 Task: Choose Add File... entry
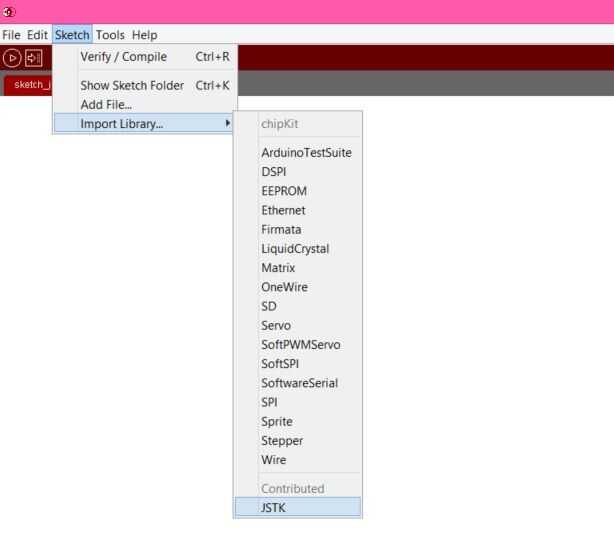[145, 105]
